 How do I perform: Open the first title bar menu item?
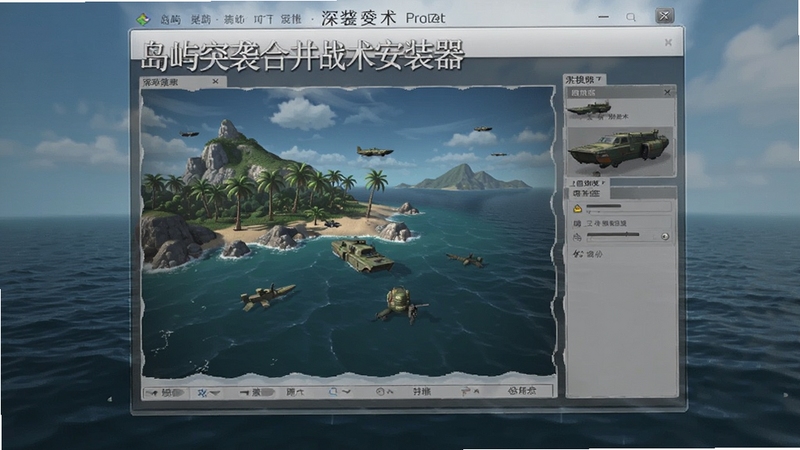pyautogui.click(x=170, y=19)
